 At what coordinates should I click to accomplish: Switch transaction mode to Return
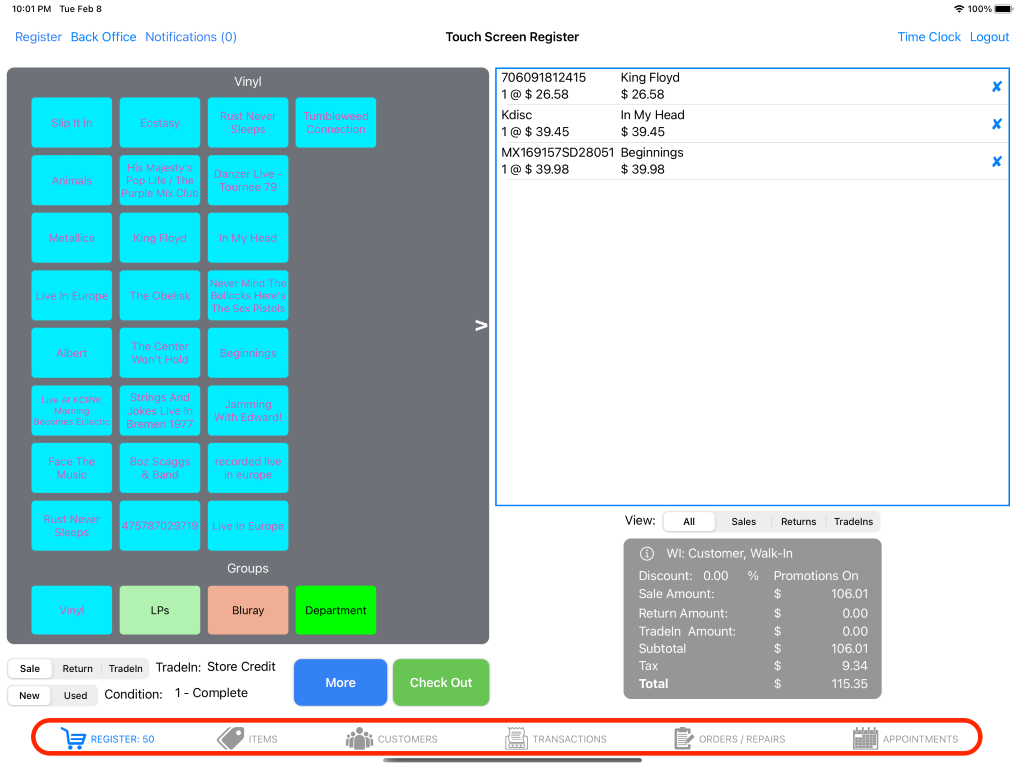pos(77,669)
